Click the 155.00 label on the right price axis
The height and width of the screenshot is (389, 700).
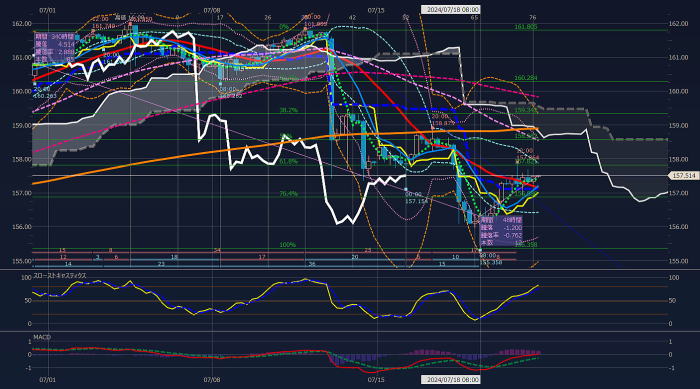point(678,261)
